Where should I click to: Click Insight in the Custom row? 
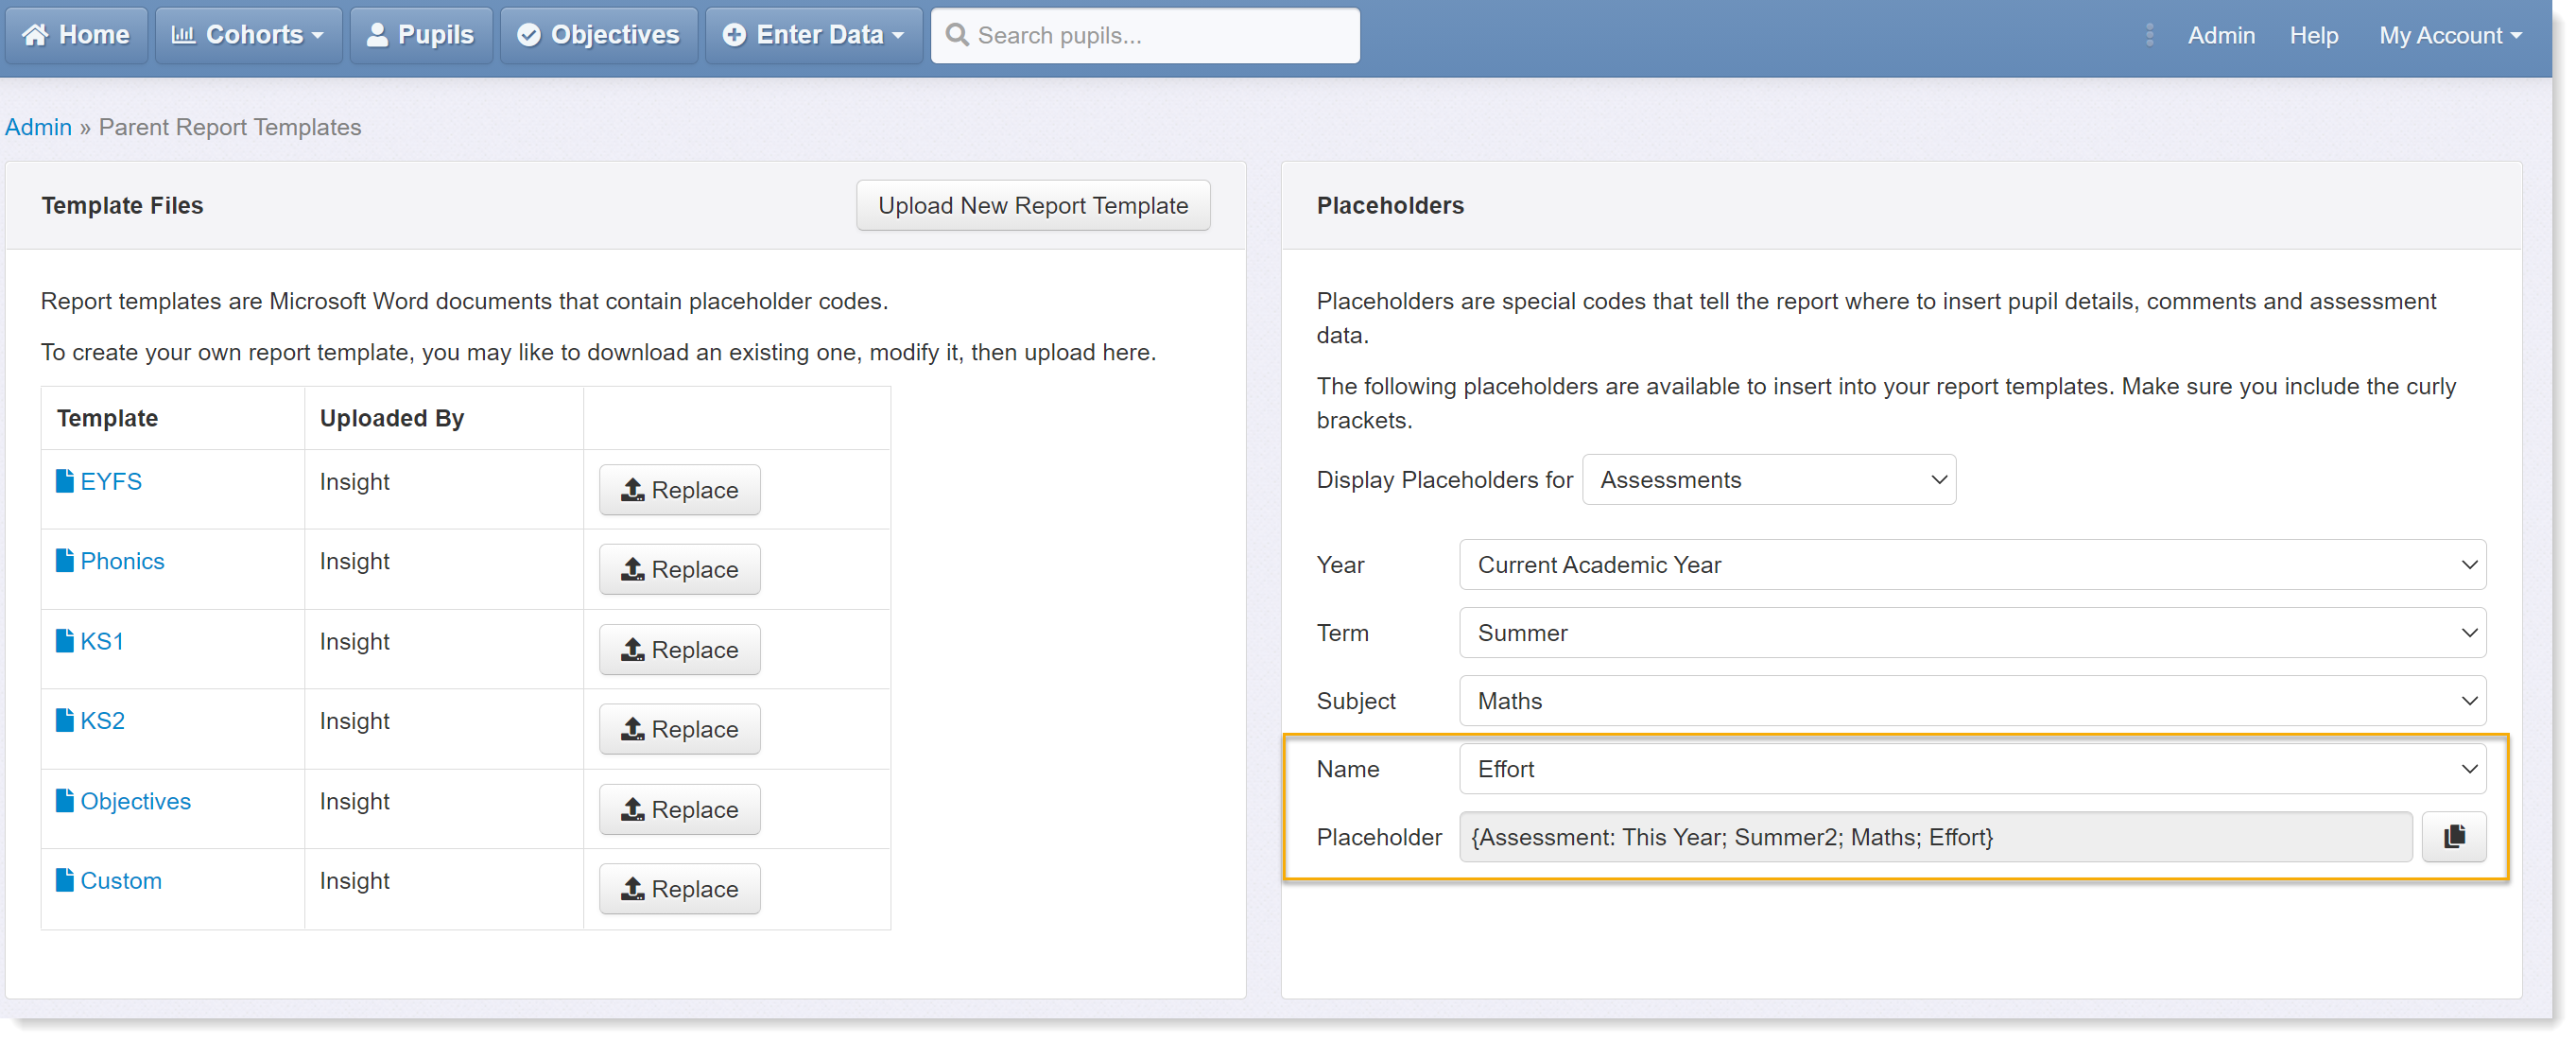point(354,881)
